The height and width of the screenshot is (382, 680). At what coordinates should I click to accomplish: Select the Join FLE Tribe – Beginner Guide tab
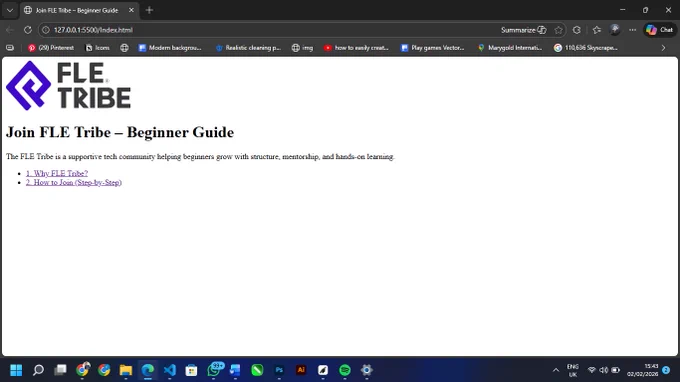coord(77,10)
